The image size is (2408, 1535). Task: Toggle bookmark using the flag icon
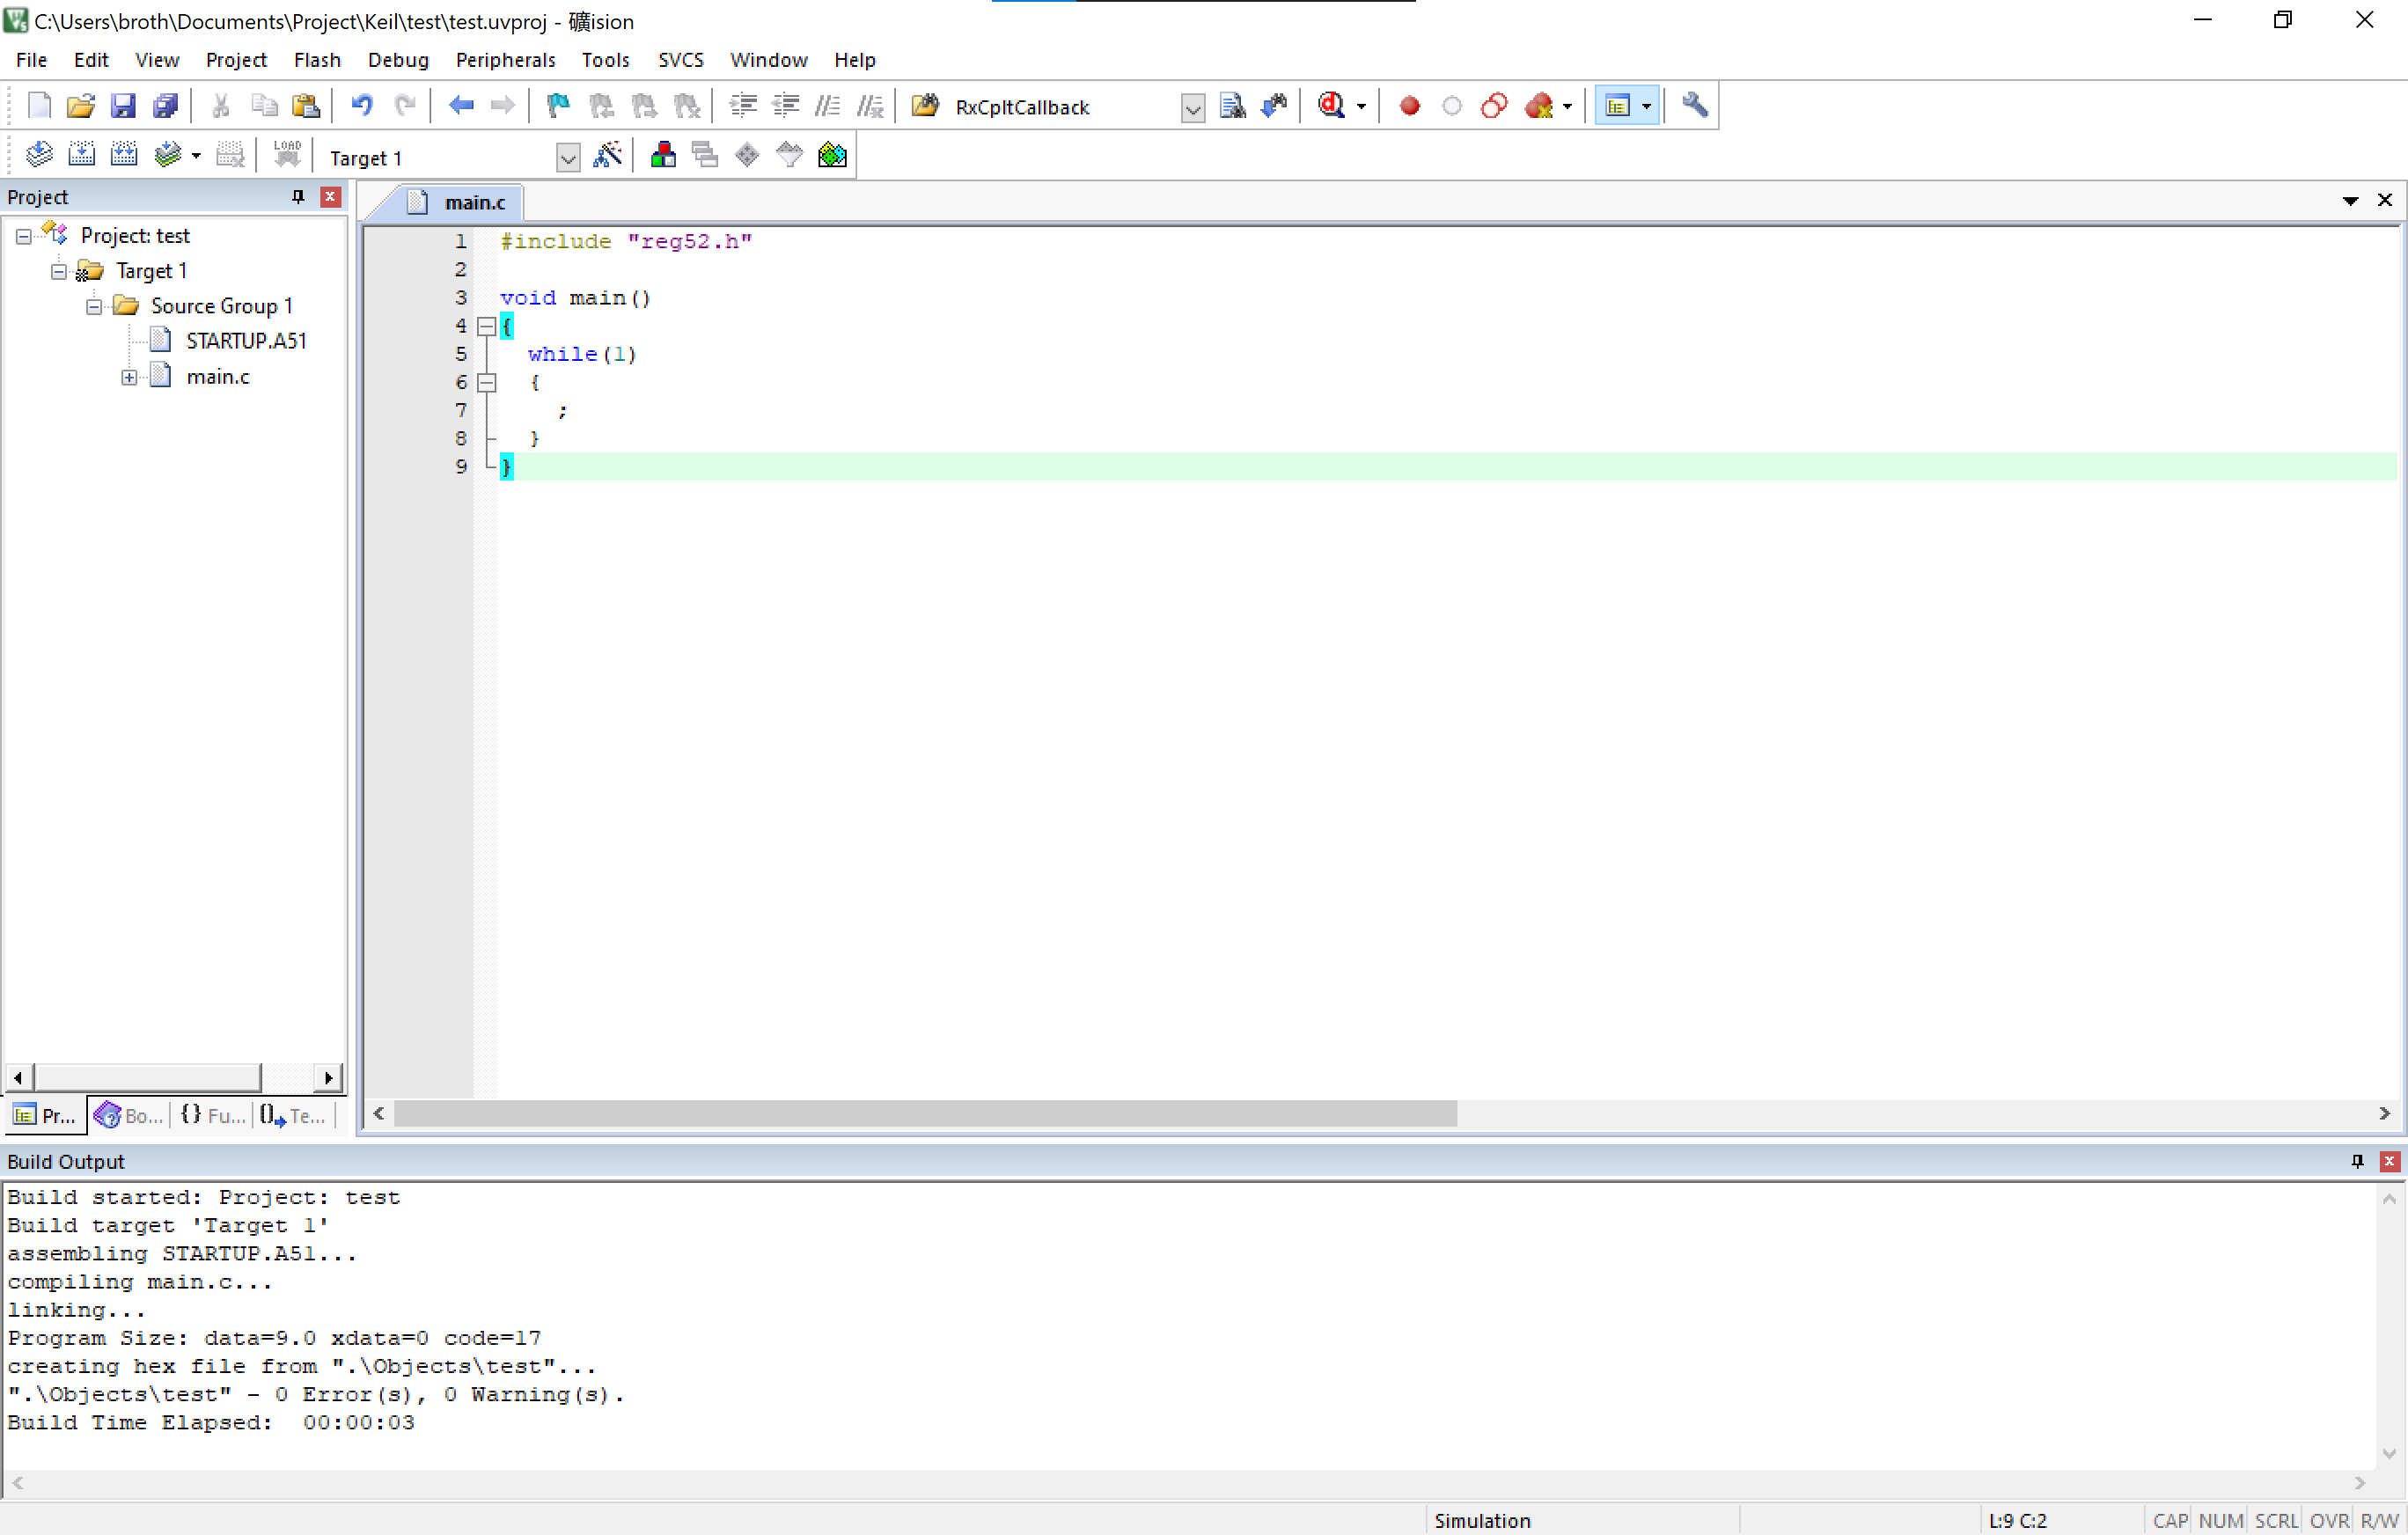pos(558,105)
